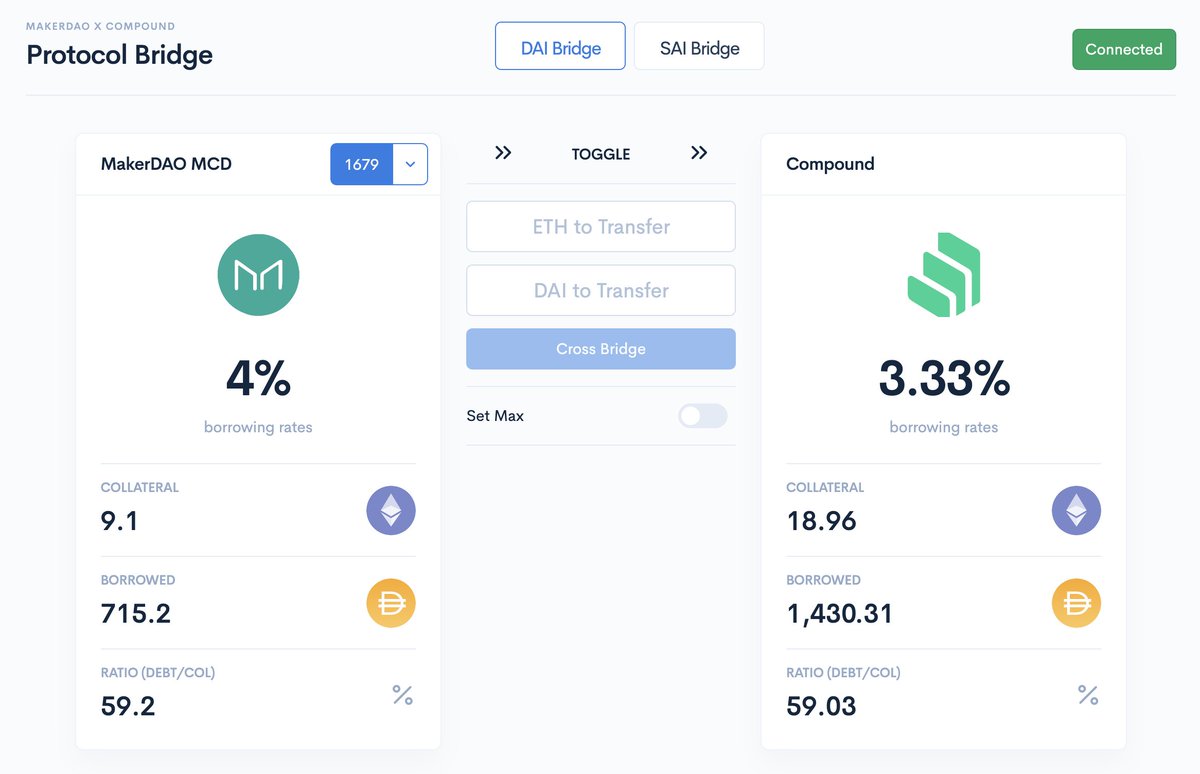
Task: Click the Compound ratio value 59.03
Action: point(822,706)
